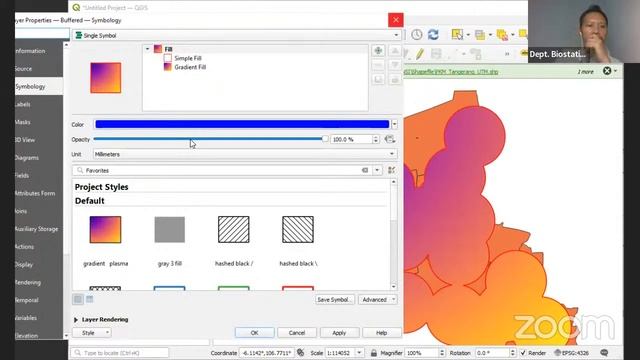Click Move symbol layer down button
This screenshot has height=360, width=640.
point(395,65)
